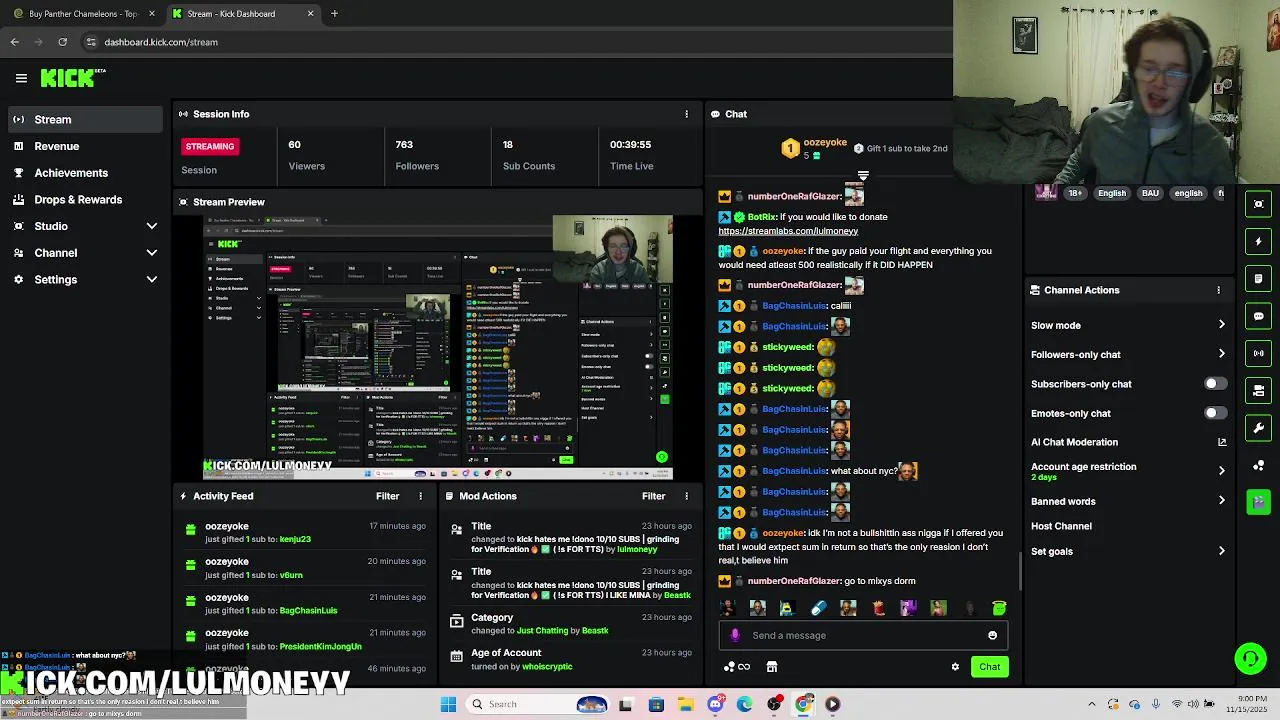Click the camera panel widget in right sidebar
Image resolution: width=1280 pixels, height=720 pixels.
(1258, 391)
